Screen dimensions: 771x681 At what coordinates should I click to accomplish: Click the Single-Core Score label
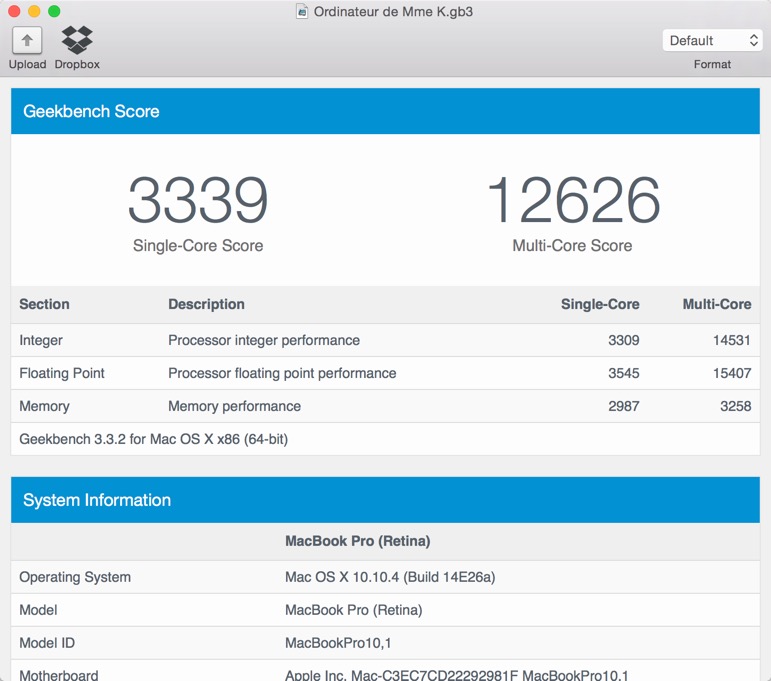click(x=198, y=245)
